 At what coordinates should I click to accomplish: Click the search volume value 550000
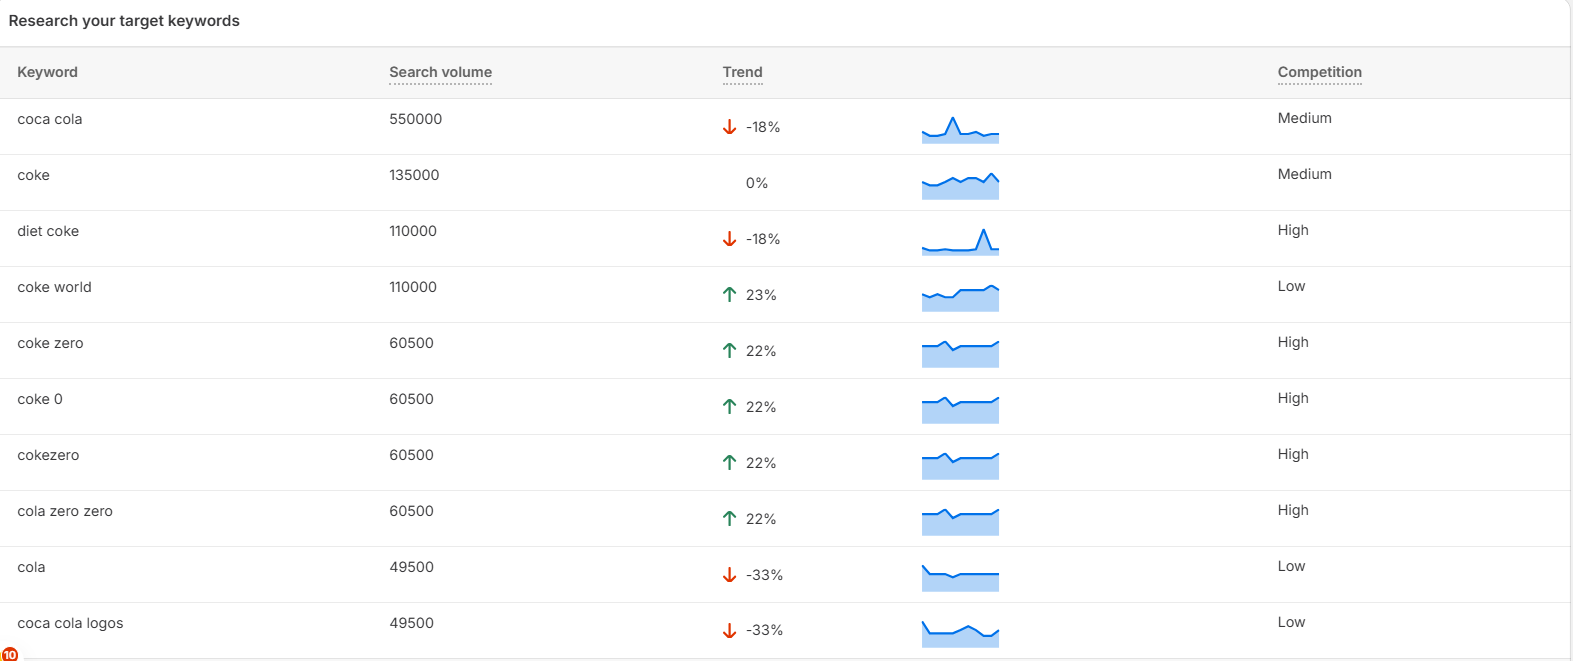pyautogui.click(x=416, y=119)
